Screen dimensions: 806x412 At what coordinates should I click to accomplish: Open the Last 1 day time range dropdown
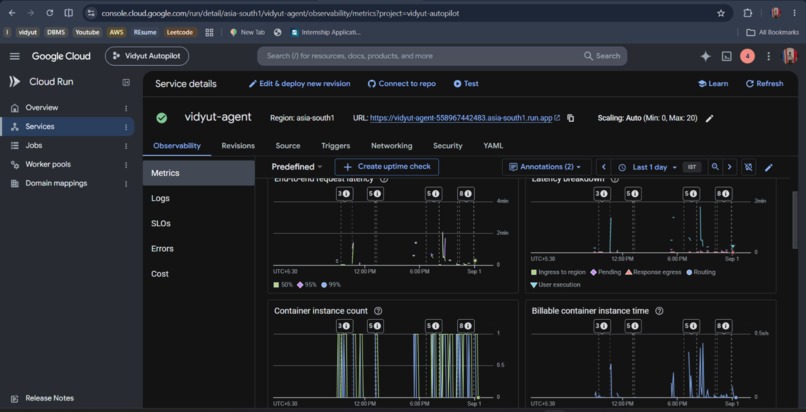[x=647, y=167]
